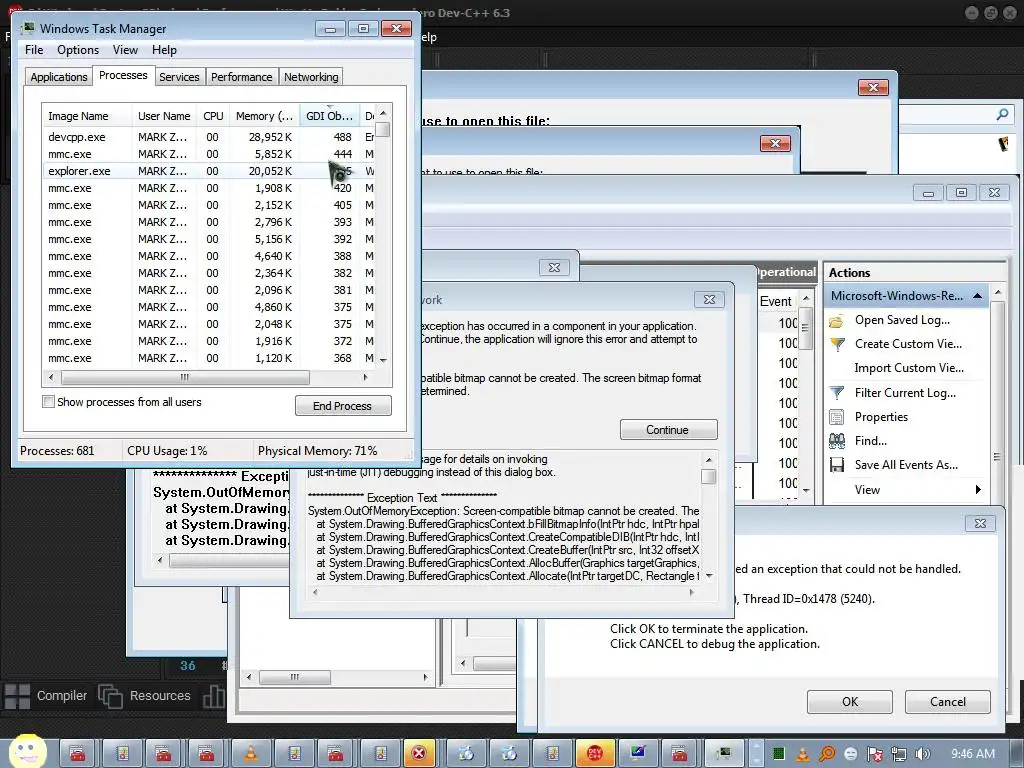1024x768 pixels.
Task: Click Continue in the exception dialog
Action: tap(668, 430)
